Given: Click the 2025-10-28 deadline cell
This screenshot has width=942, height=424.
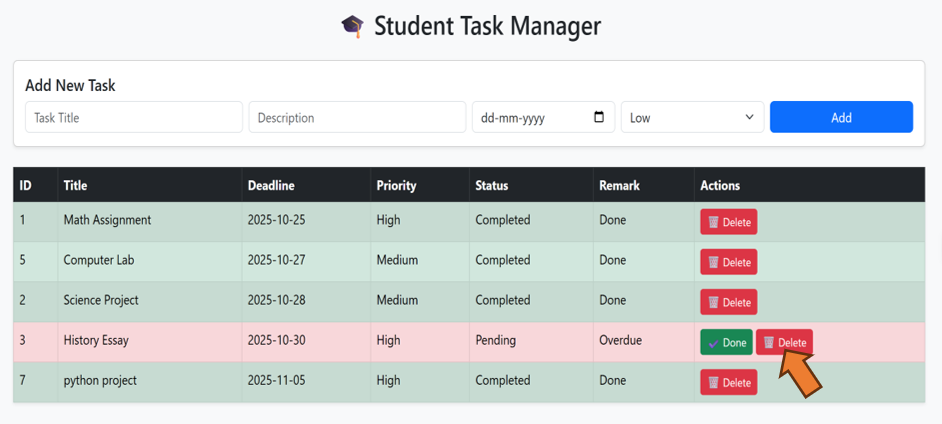Looking at the screenshot, I should 306,300.
